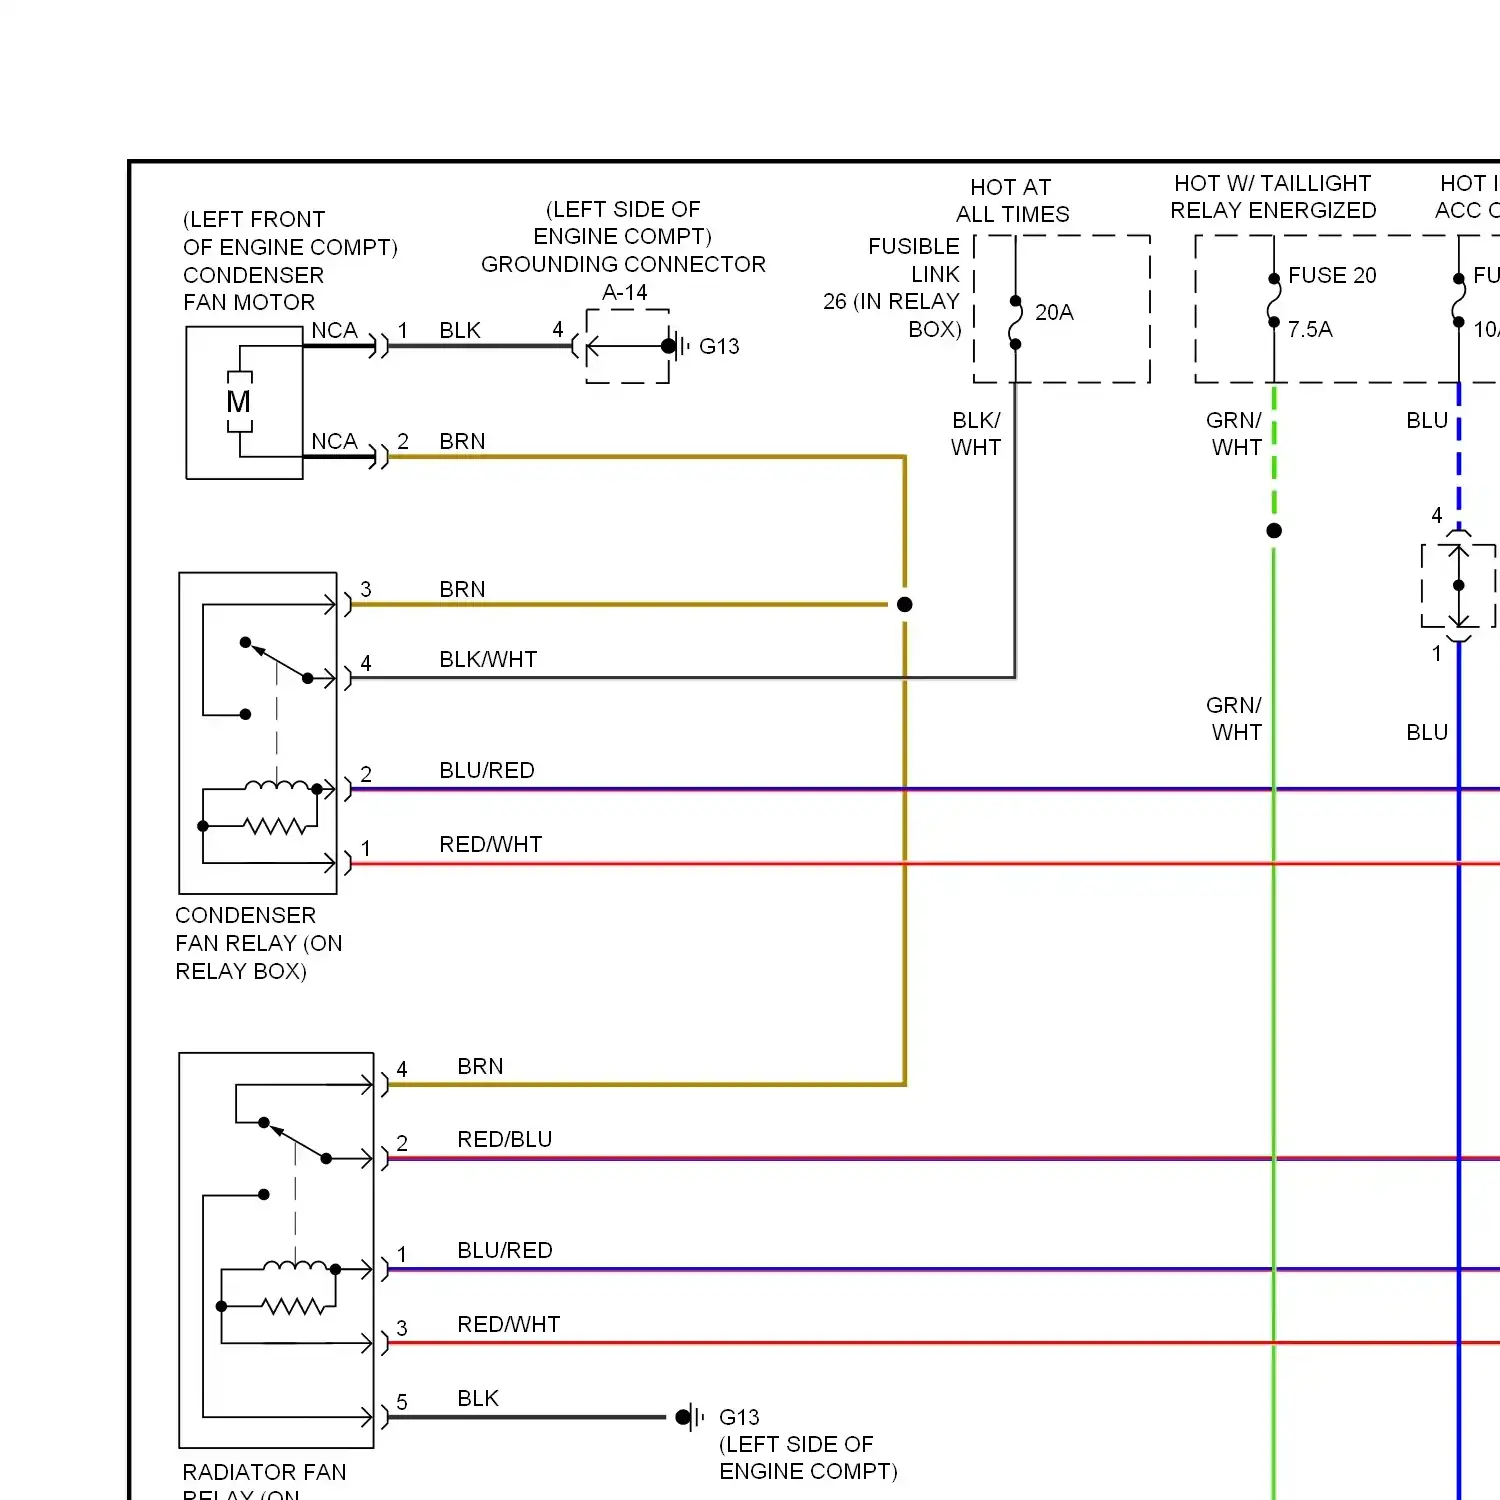
Task: Select the '7.5A' rating text
Action: 1310,329
